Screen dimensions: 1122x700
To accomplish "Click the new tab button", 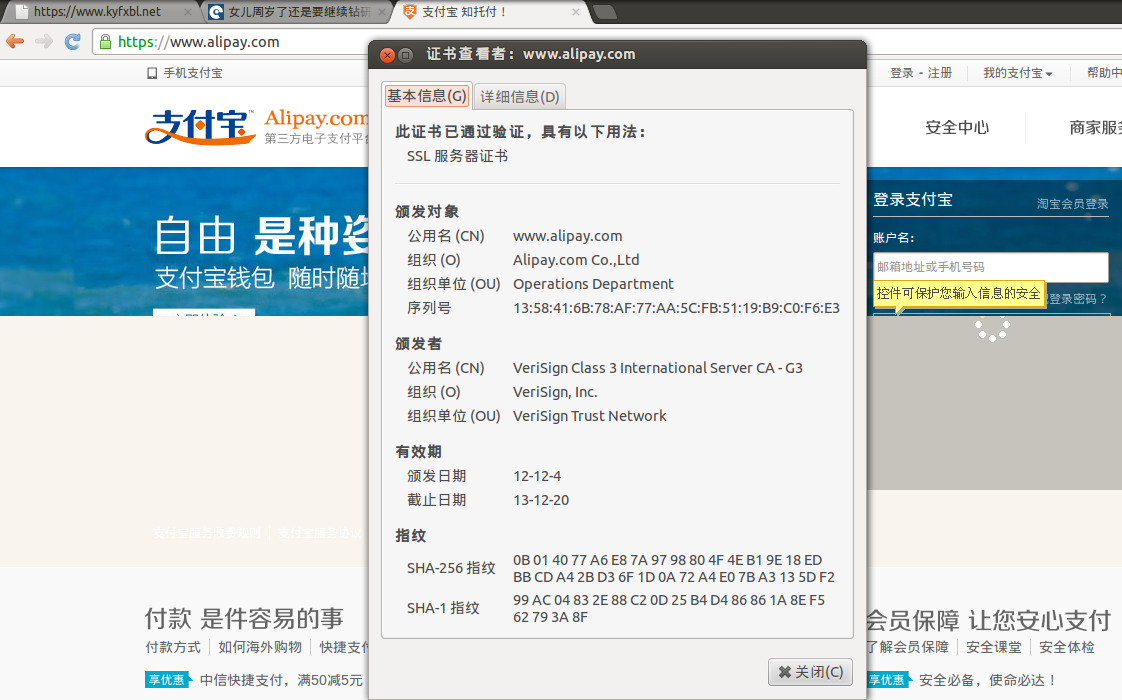I will 605,11.
